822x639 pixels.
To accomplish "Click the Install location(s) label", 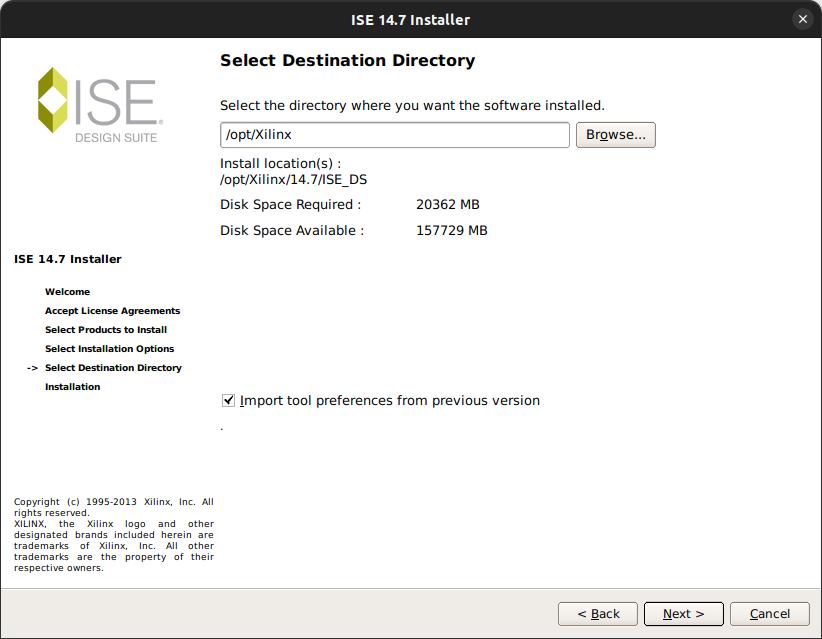I will 280,164.
